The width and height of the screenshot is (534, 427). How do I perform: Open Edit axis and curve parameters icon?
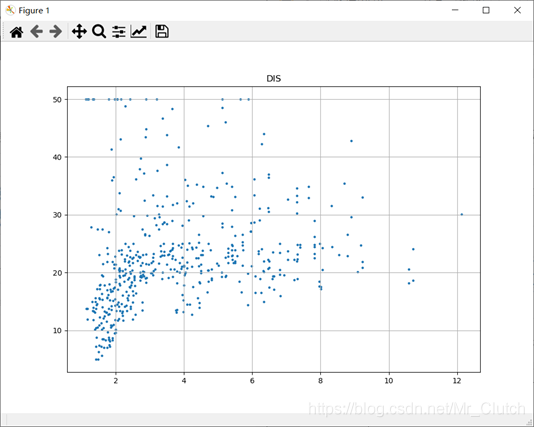[x=139, y=32]
